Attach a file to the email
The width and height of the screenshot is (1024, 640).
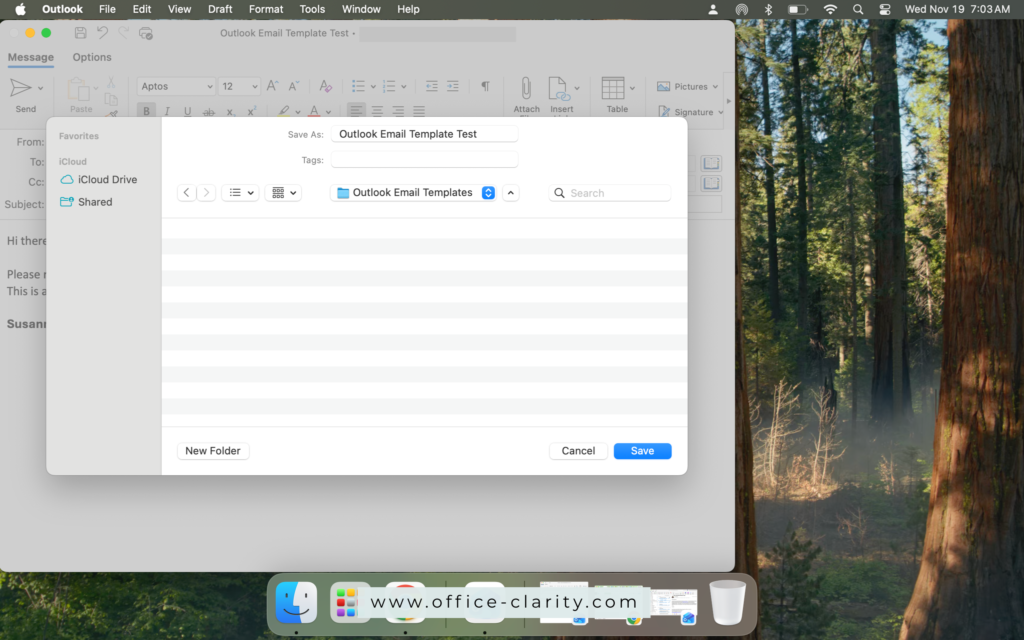click(525, 95)
